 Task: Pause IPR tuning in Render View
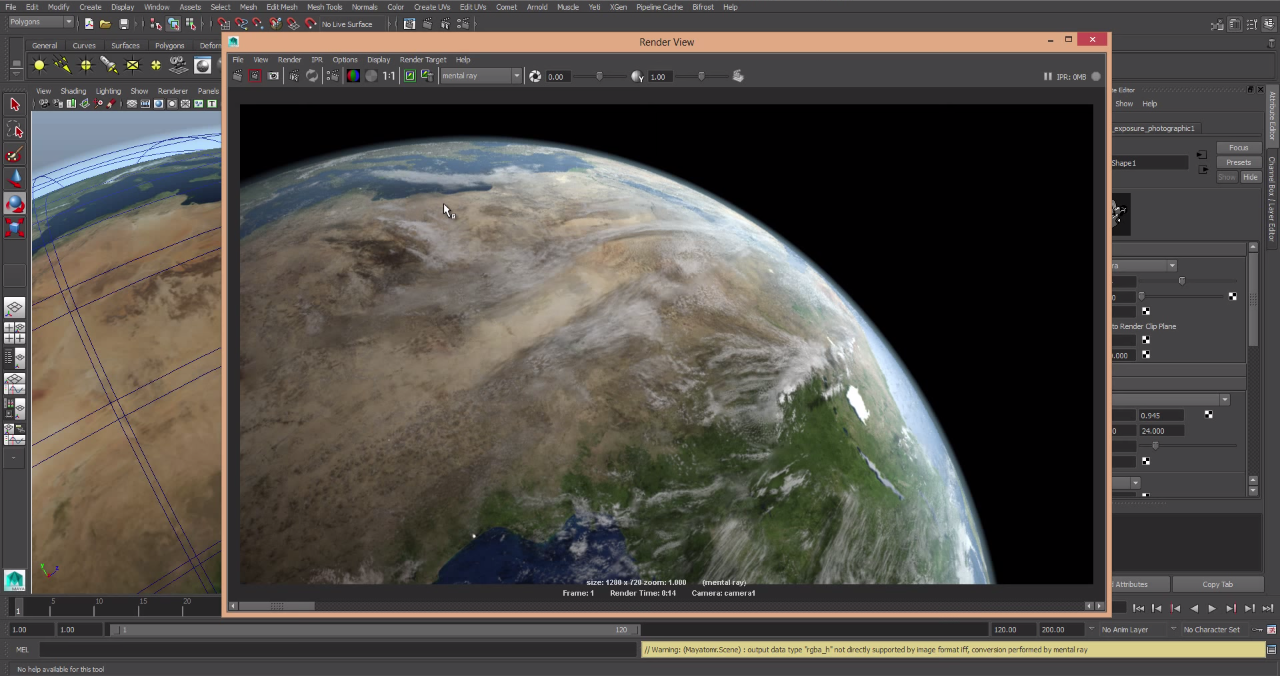[x=1047, y=76]
